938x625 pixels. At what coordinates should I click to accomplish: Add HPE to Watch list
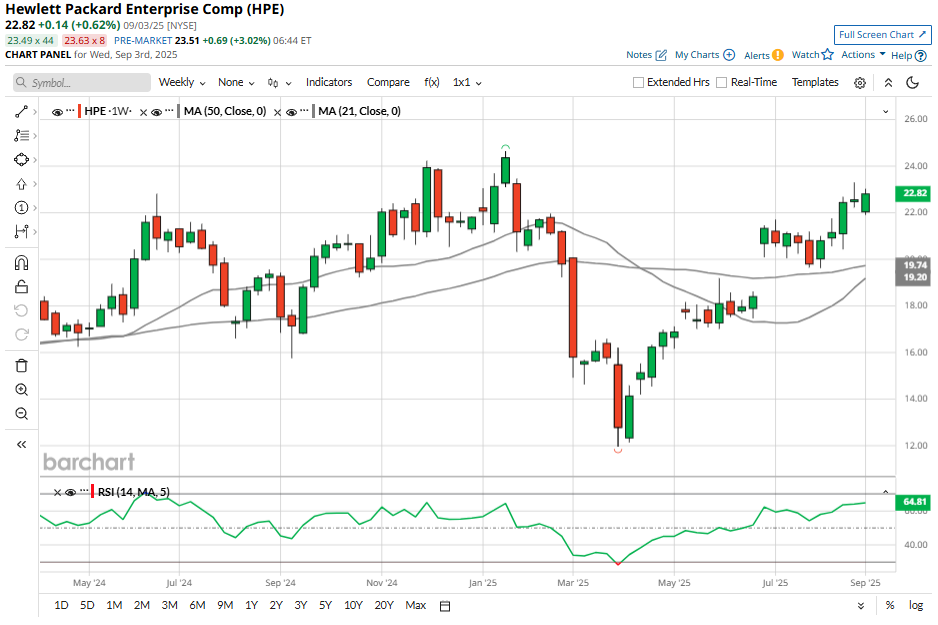click(x=812, y=55)
